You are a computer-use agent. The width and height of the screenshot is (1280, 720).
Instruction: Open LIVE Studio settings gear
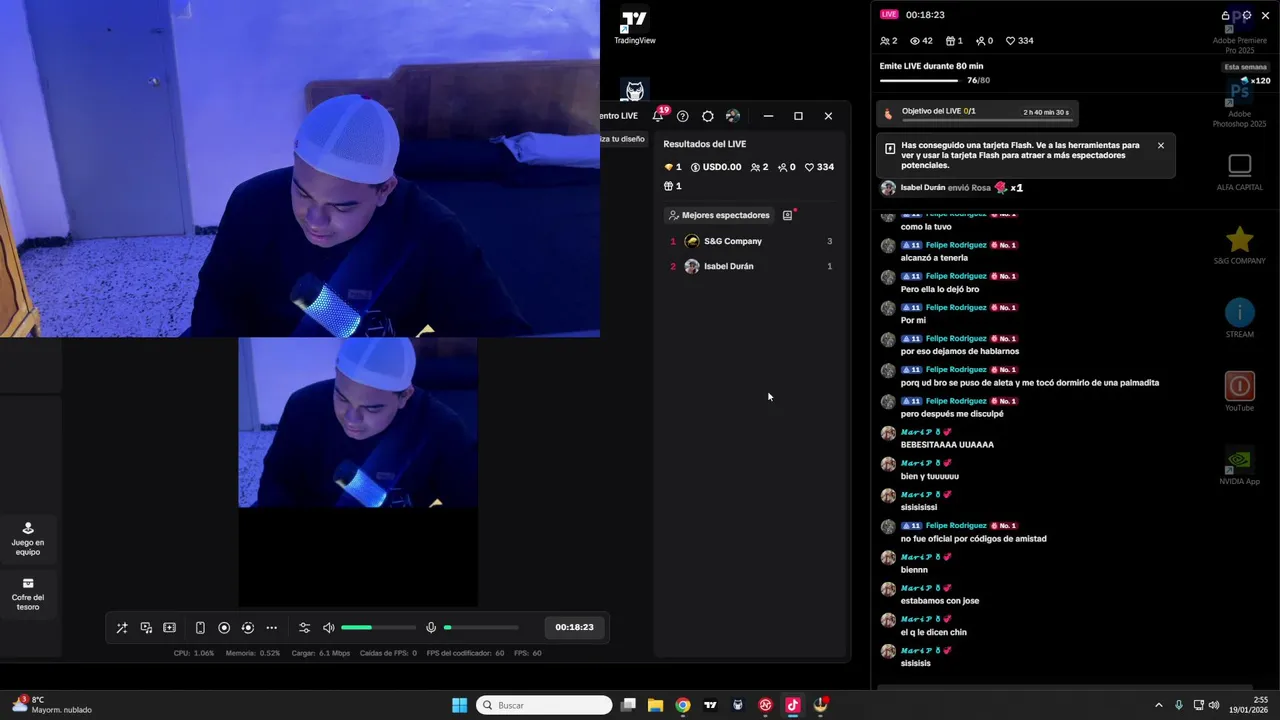(x=708, y=116)
